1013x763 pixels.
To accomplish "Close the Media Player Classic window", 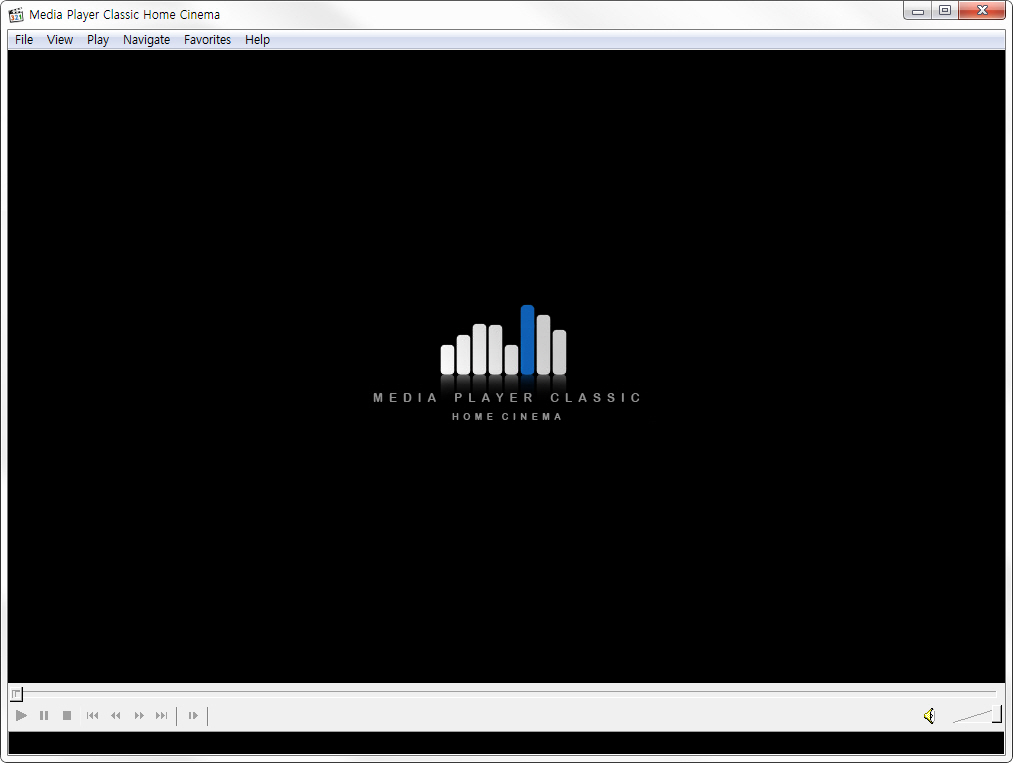I will (982, 11).
